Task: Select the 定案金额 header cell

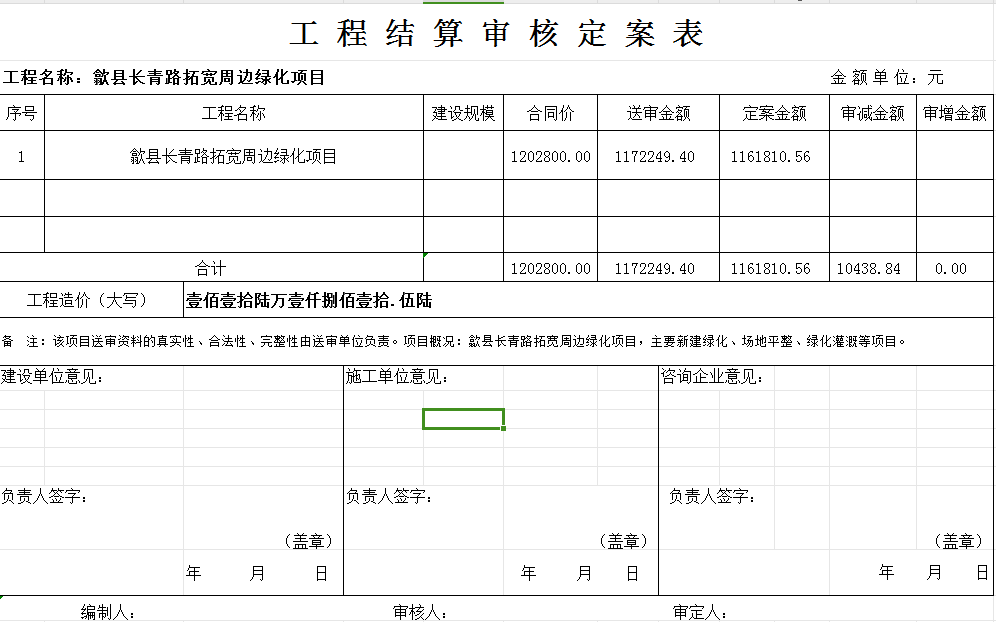Action: 774,113
